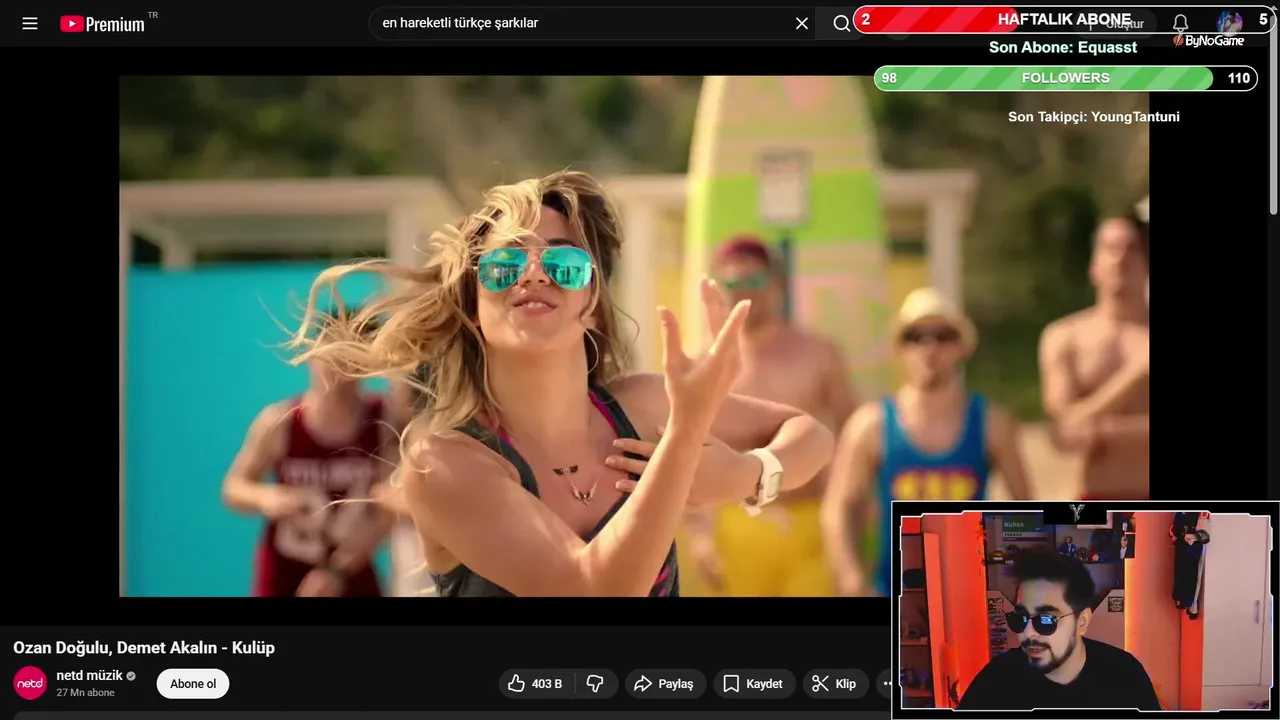
Task: Create a clip with Klip button
Action: (x=835, y=684)
